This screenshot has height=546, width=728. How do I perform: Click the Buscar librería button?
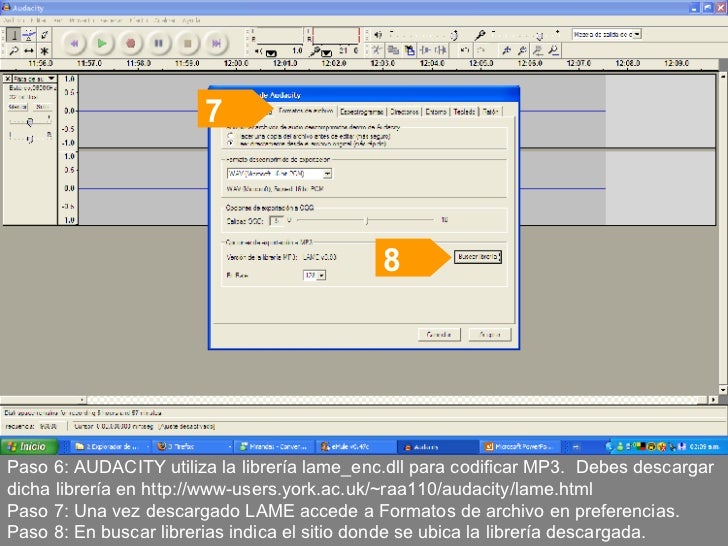click(x=478, y=256)
